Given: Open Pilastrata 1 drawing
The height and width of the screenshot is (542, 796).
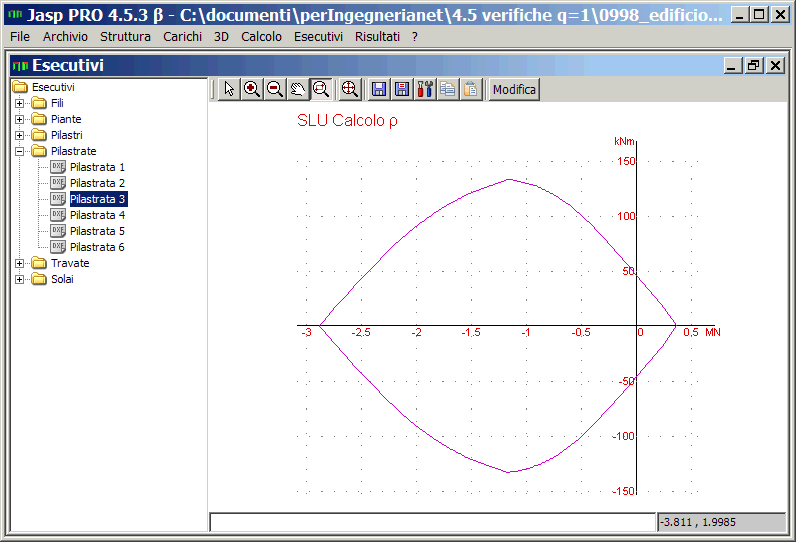Looking at the screenshot, I should click(x=97, y=167).
